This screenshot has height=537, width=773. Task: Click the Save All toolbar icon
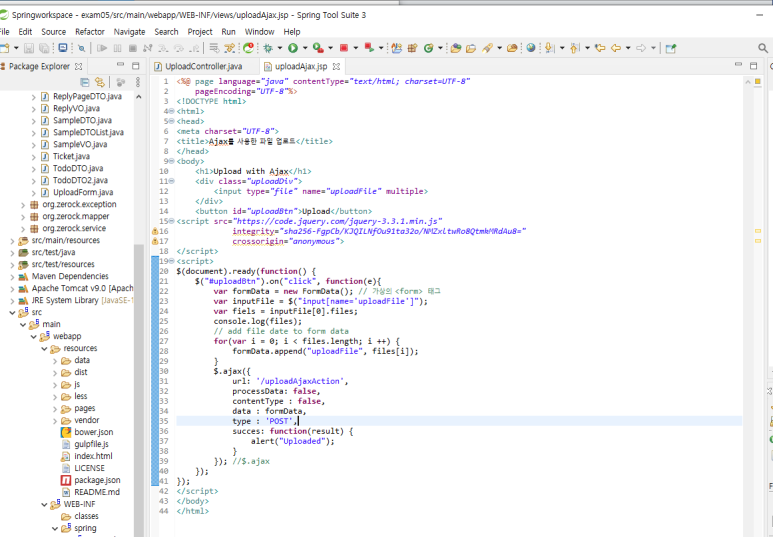(44, 48)
